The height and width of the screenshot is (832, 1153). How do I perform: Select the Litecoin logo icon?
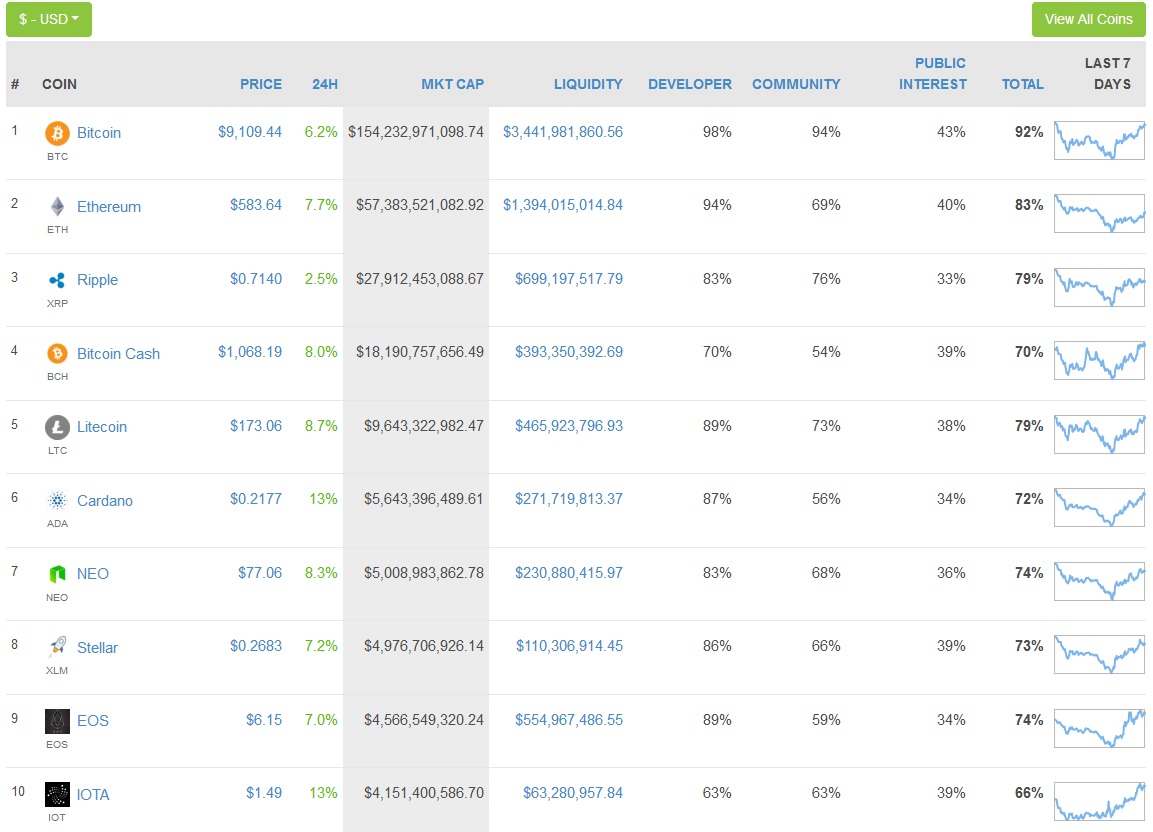click(57, 427)
